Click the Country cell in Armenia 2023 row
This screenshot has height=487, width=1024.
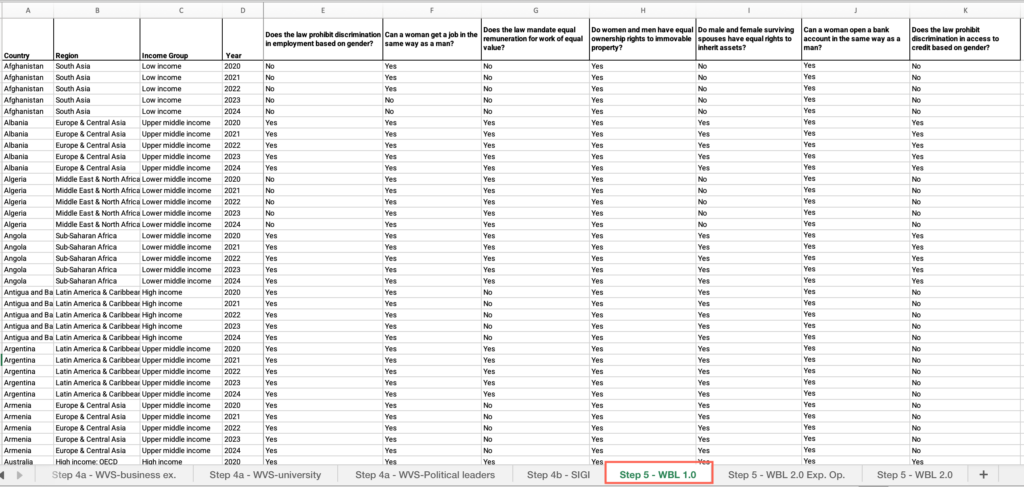click(27, 439)
